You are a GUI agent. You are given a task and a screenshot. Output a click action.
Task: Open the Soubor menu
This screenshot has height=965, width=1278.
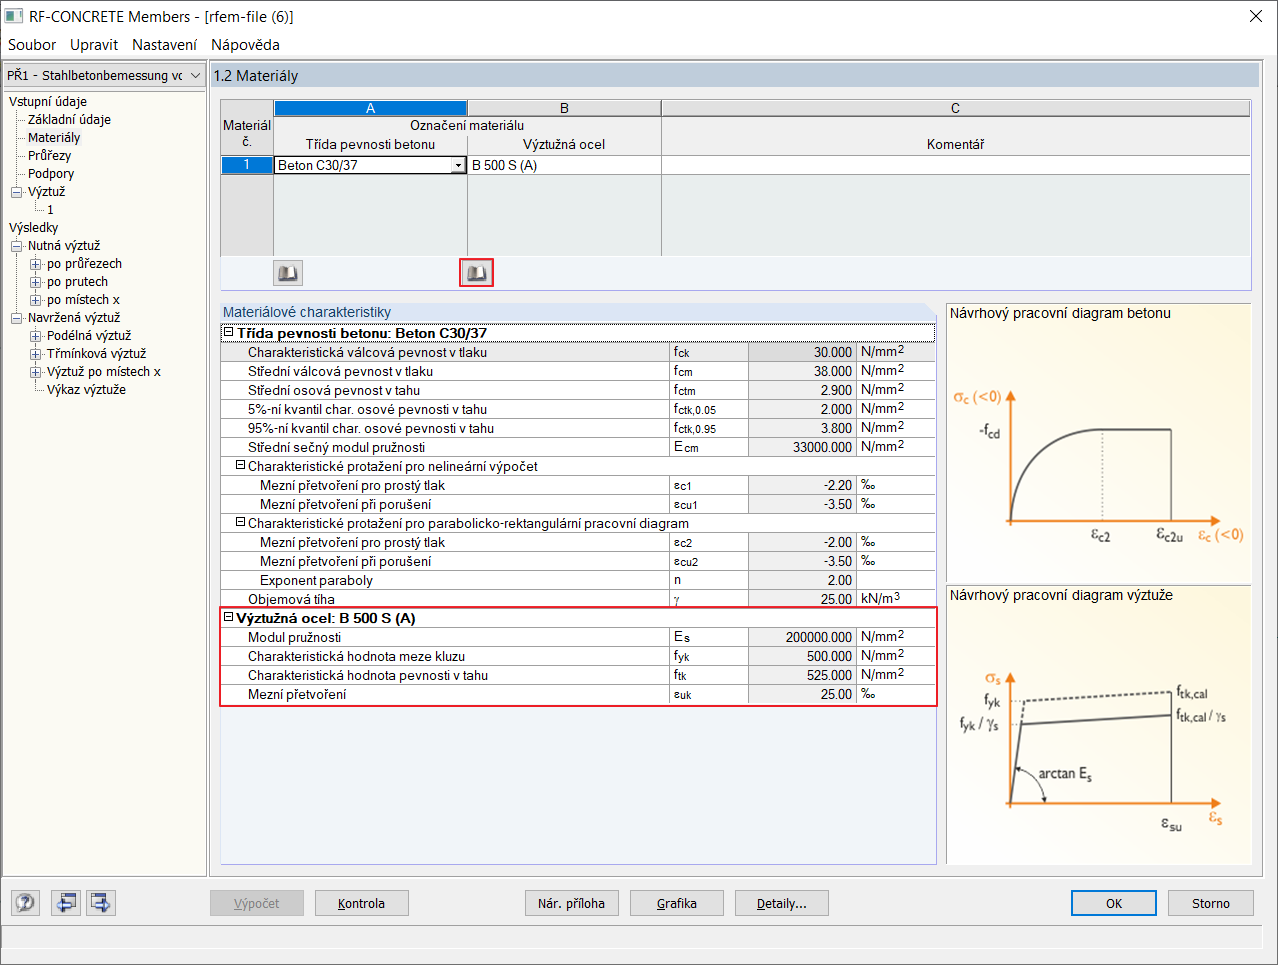[x=32, y=45]
